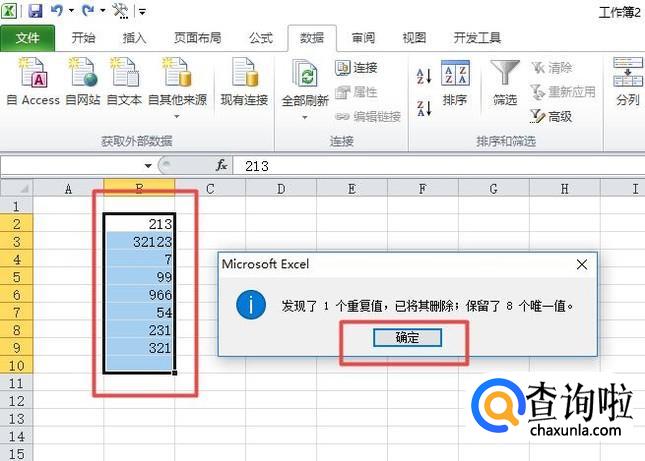Open the 排序 dialog
The image size is (645, 461).
[455, 82]
